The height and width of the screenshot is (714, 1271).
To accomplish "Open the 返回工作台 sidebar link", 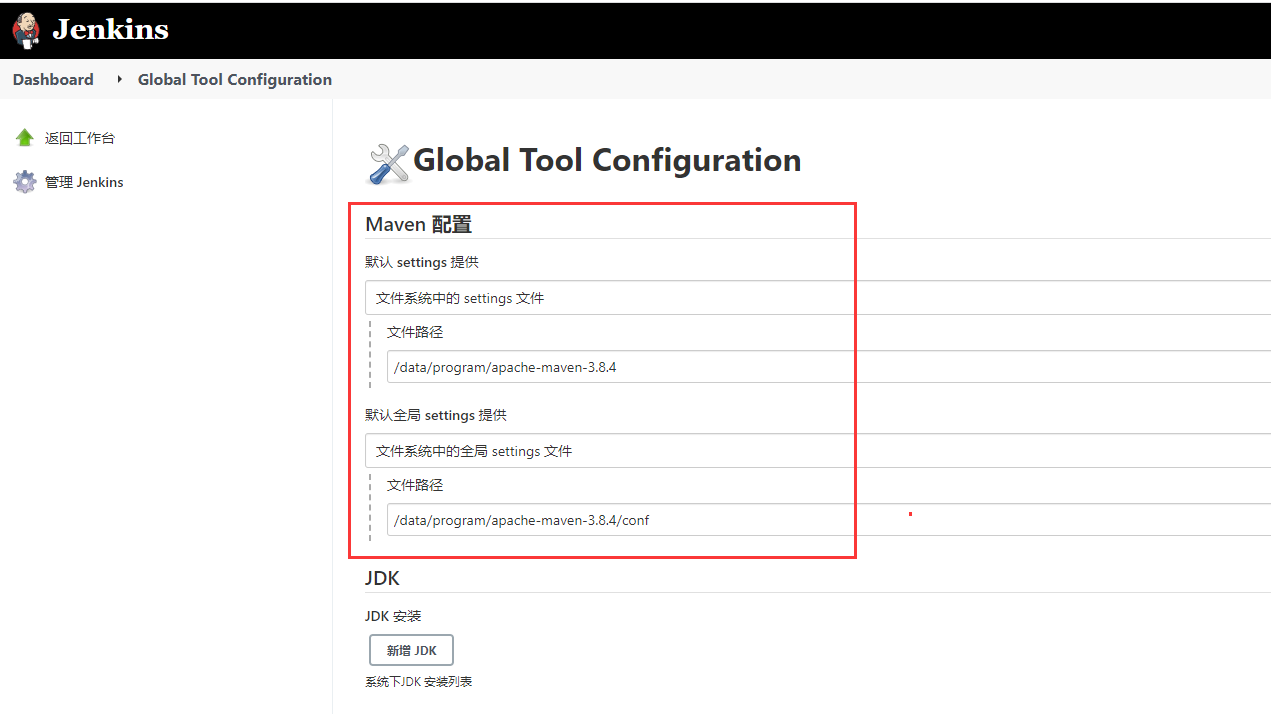I will click(x=80, y=138).
